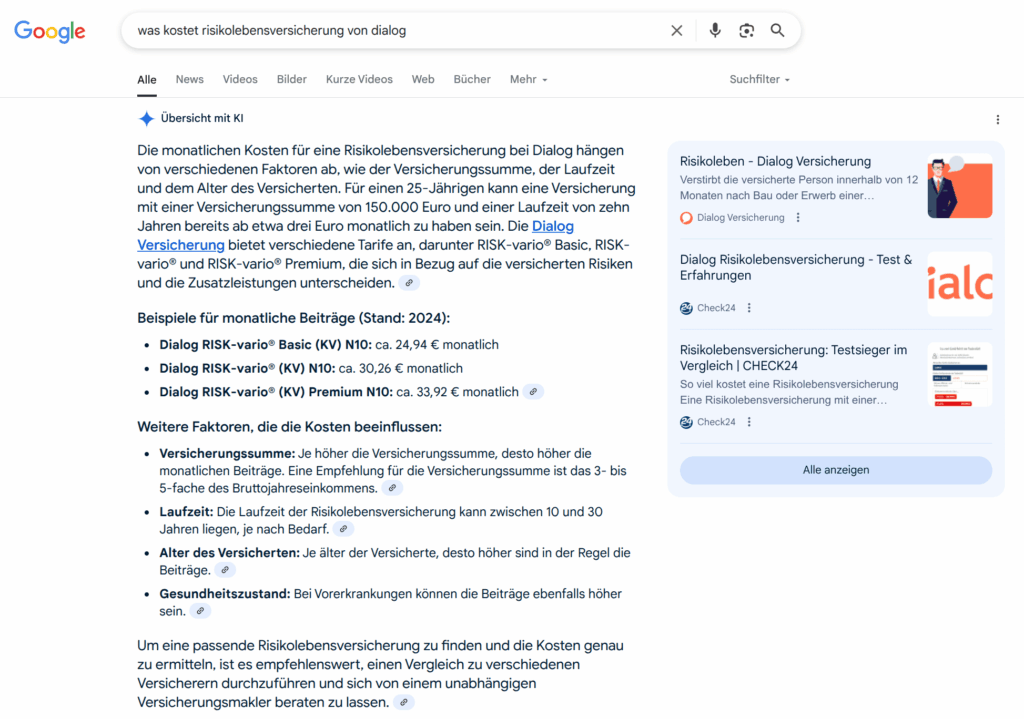Open three-dot menu under 'Test & Erfahrungen' source
This screenshot has height=719, width=1024.
[x=749, y=308]
